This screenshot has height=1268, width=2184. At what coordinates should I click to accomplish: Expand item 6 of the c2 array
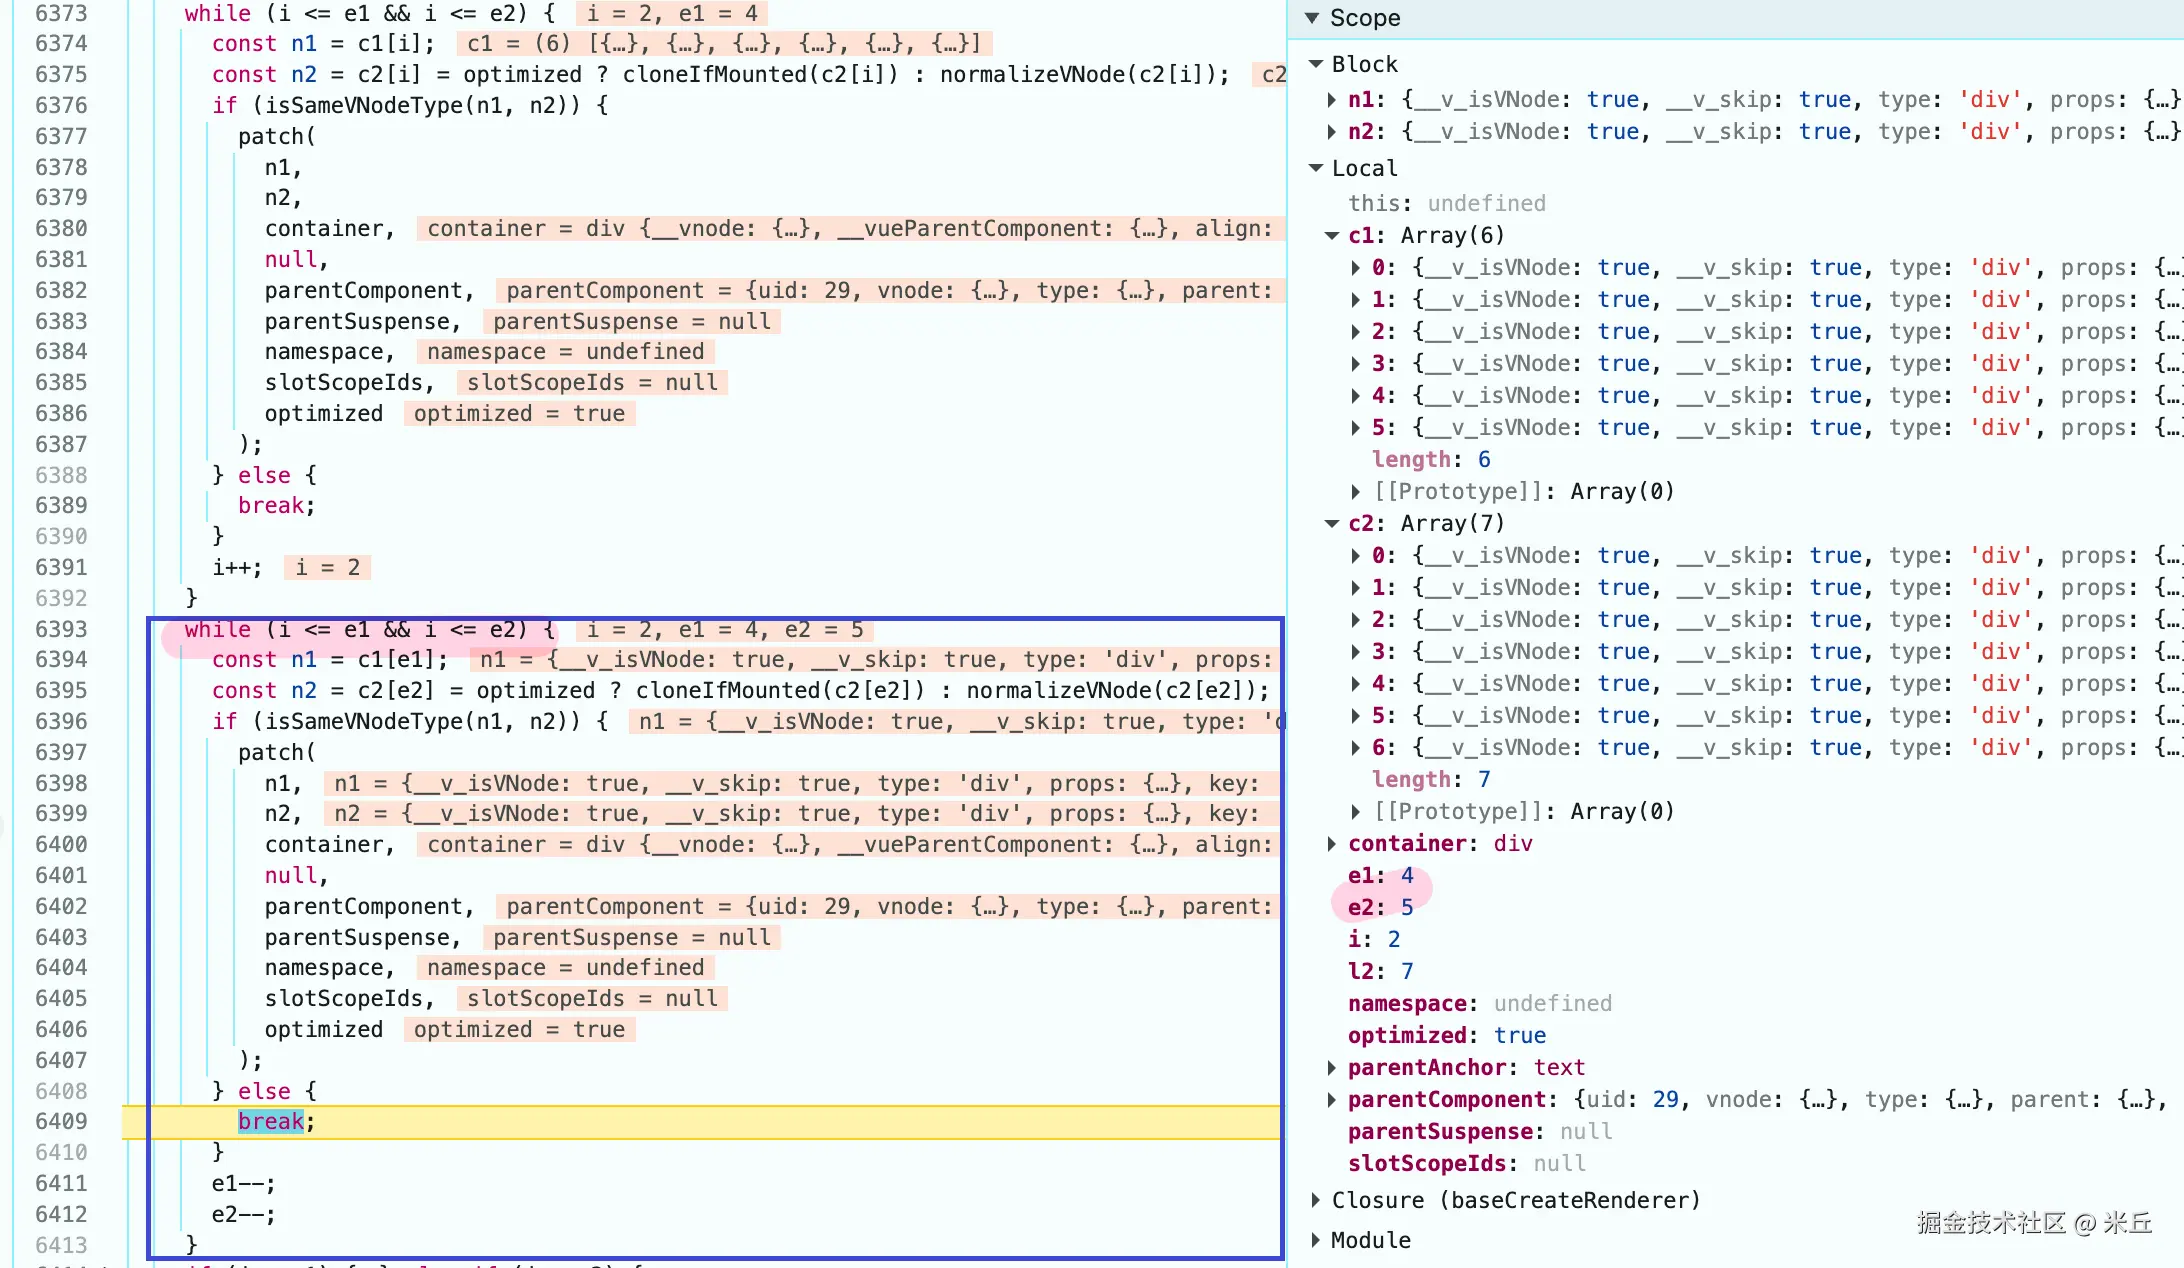[x=1355, y=748]
